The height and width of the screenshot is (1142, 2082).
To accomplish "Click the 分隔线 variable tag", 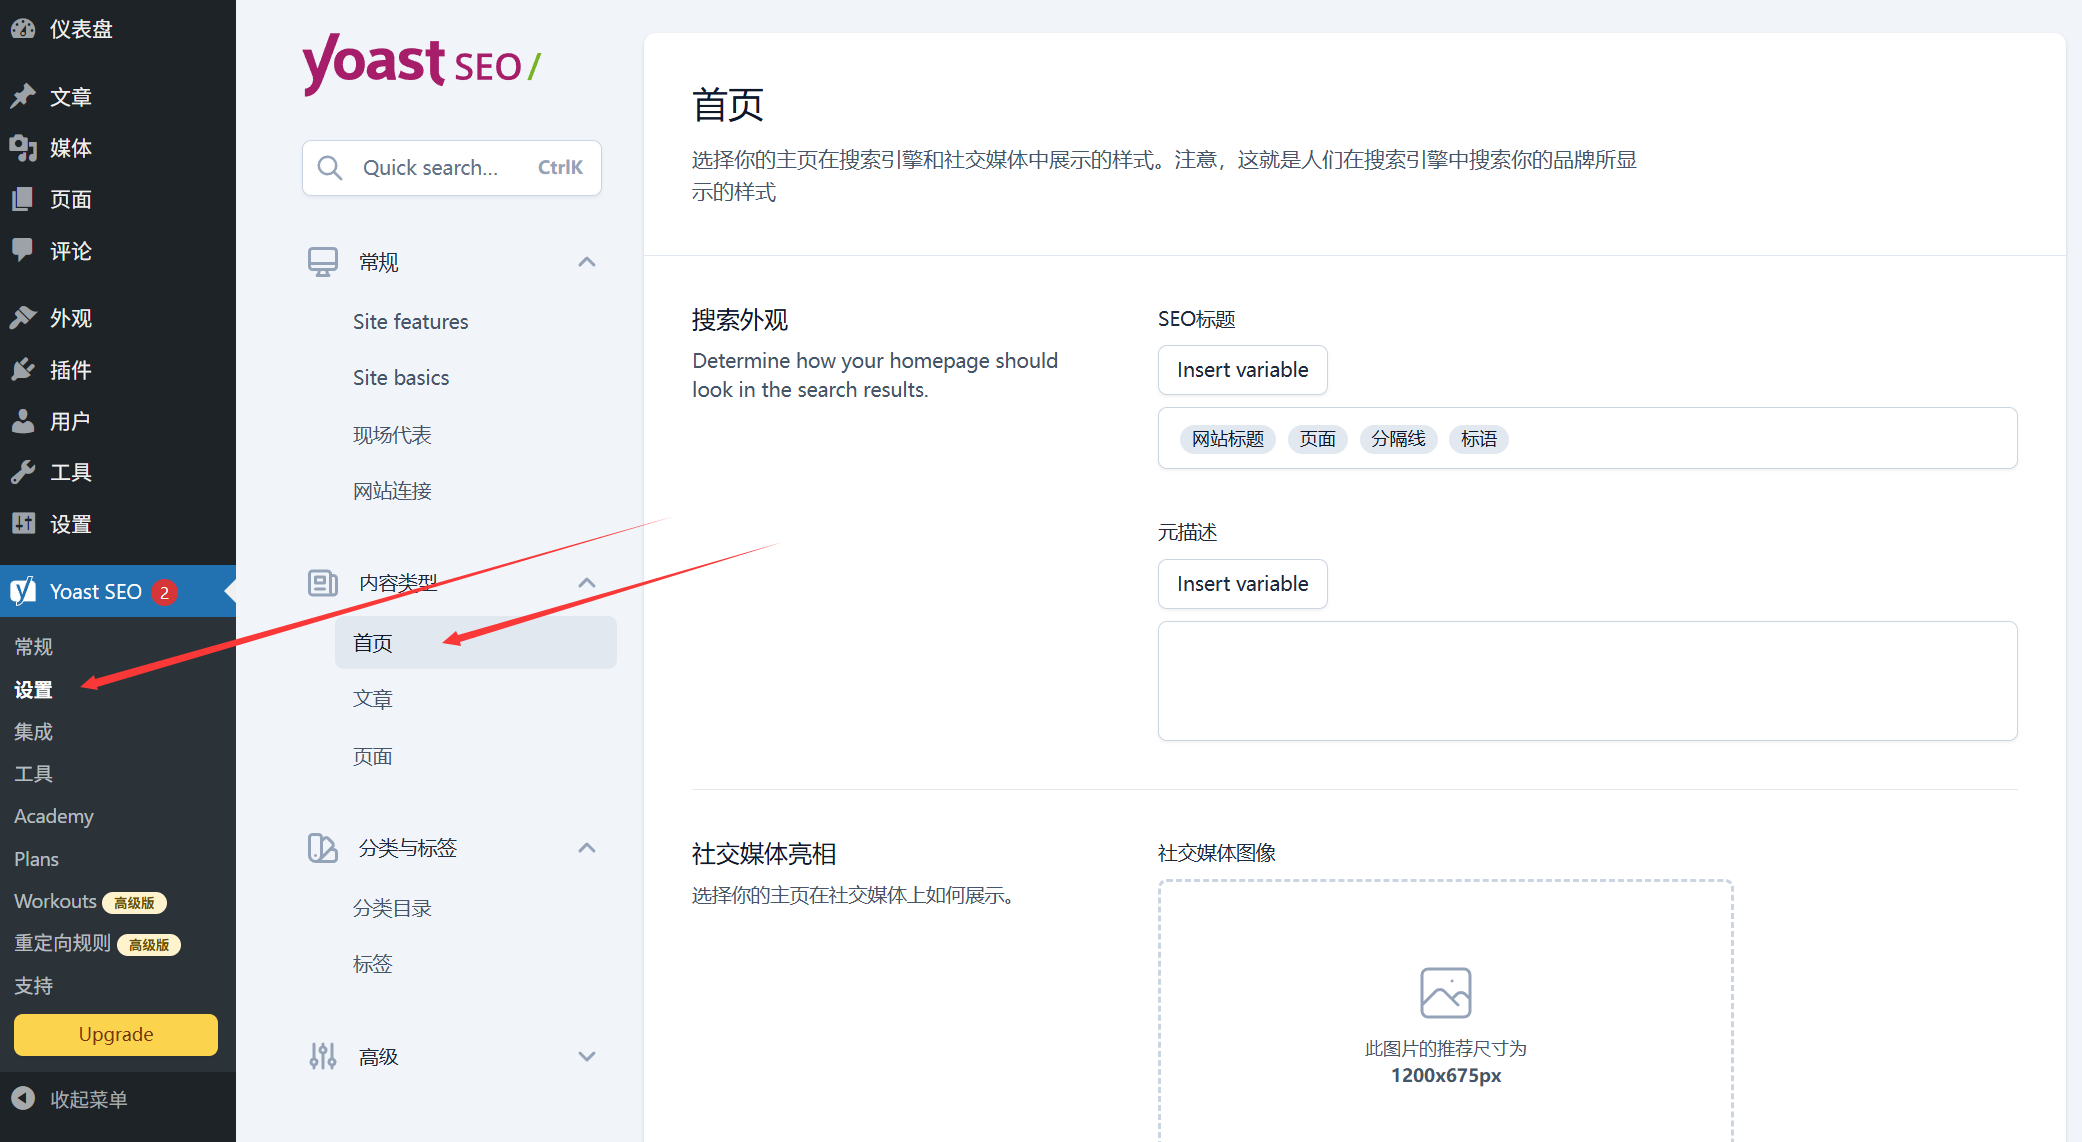I will tap(1398, 439).
